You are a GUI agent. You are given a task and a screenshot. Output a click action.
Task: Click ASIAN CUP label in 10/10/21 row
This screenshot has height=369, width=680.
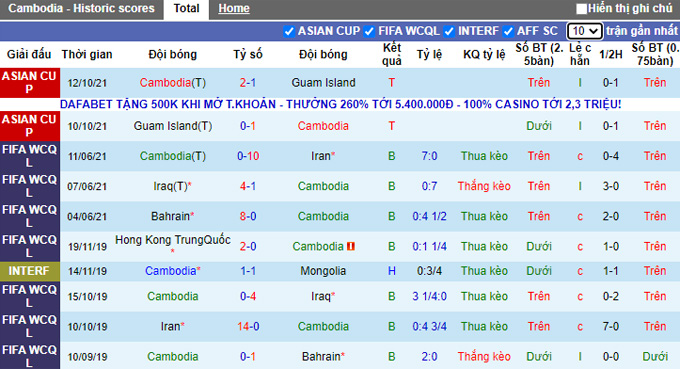coord(29,126)
